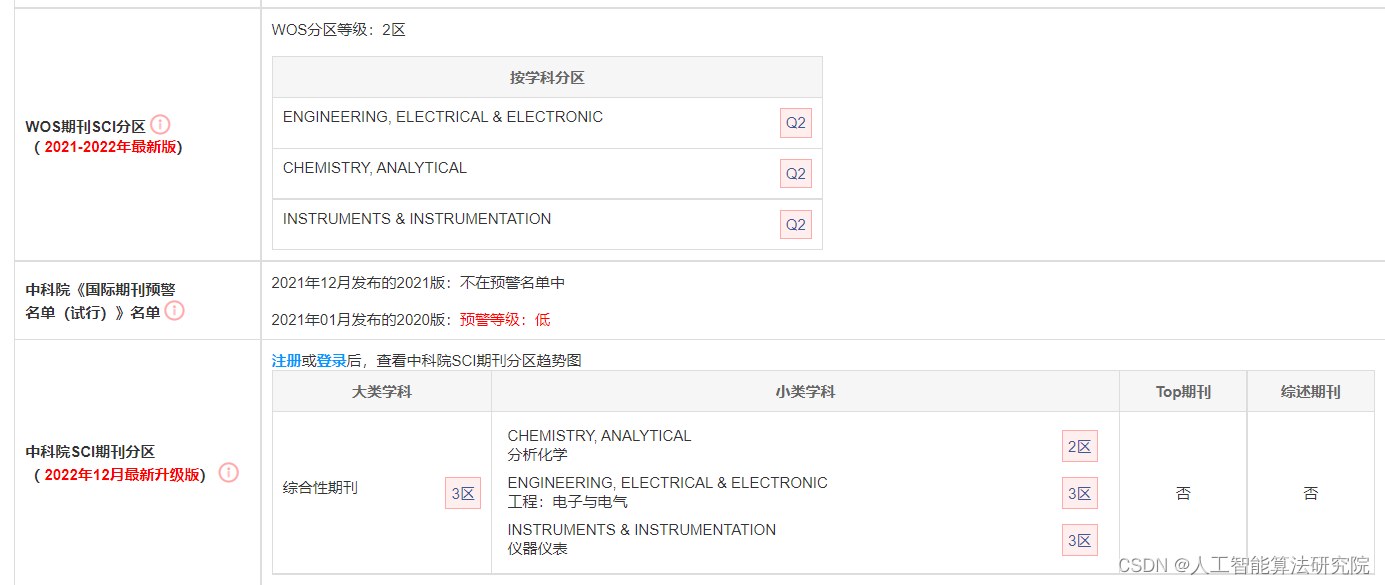Click the 小类学科 column header

point(805,392)
